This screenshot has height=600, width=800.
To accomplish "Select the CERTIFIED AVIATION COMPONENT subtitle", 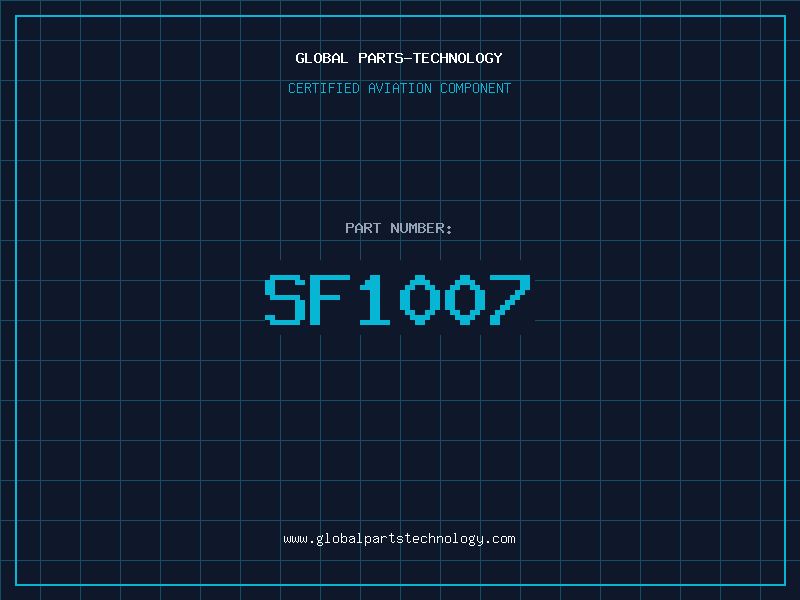I will 399,88.
